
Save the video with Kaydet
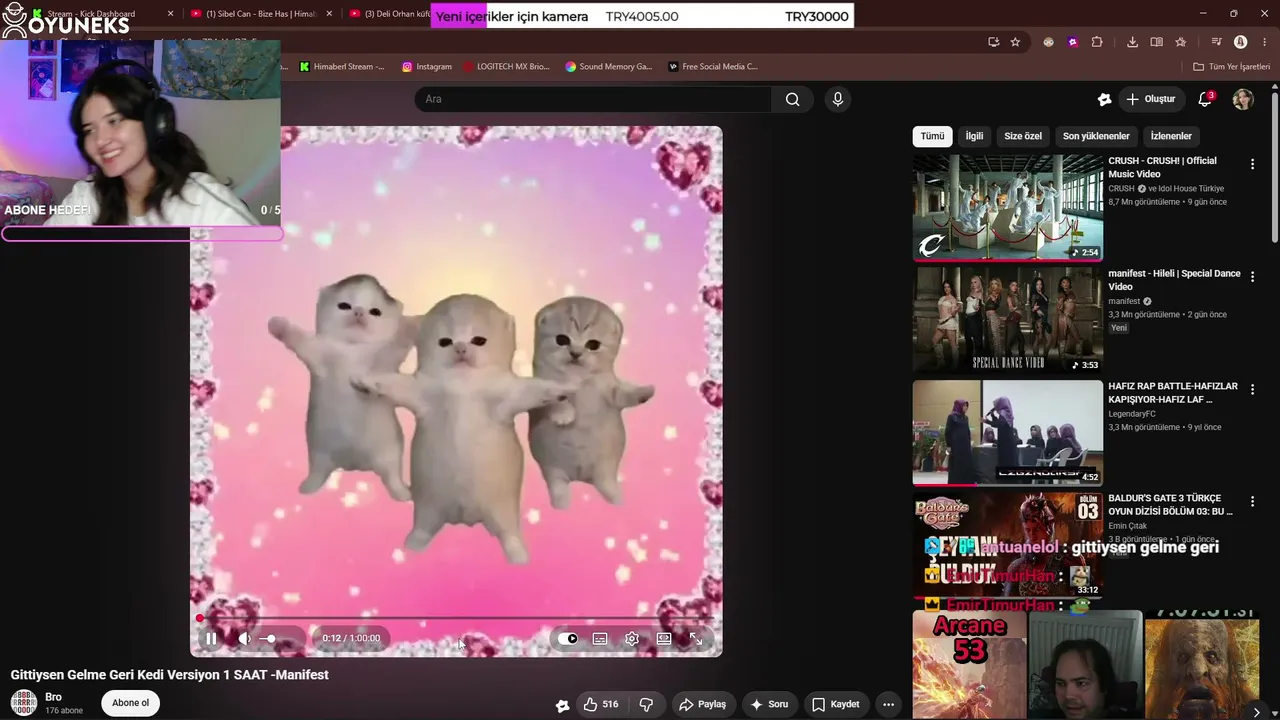(x=836, y=704)
